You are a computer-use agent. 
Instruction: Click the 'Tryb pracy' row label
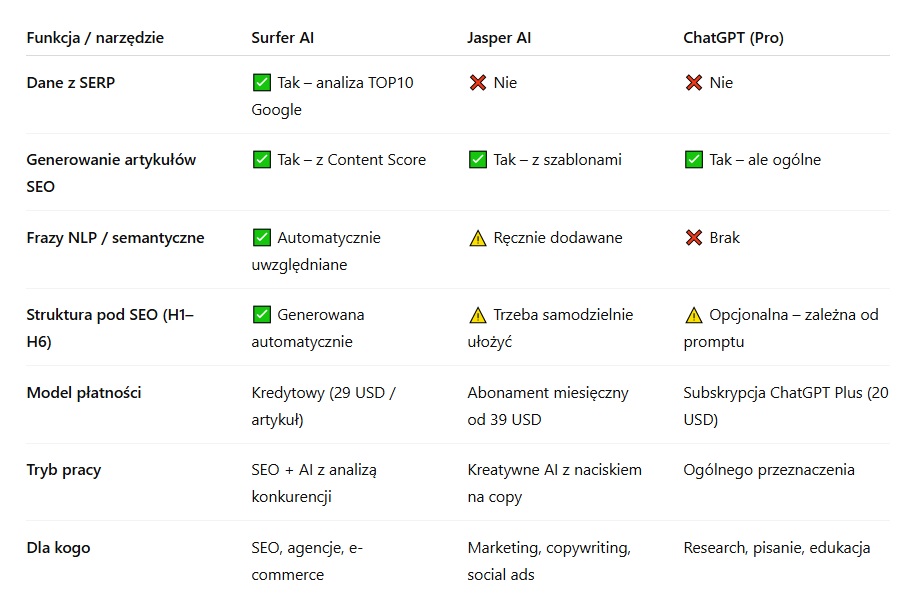[x=64, y=470]
